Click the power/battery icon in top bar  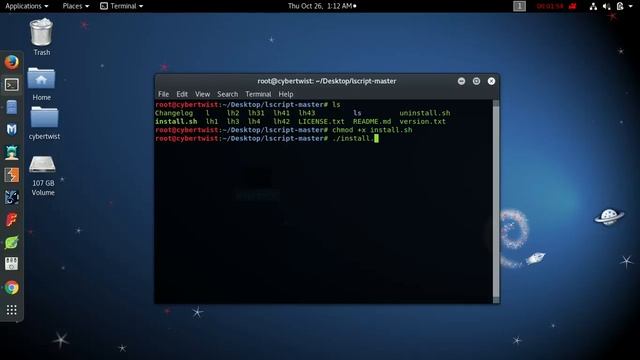[620, 6]
